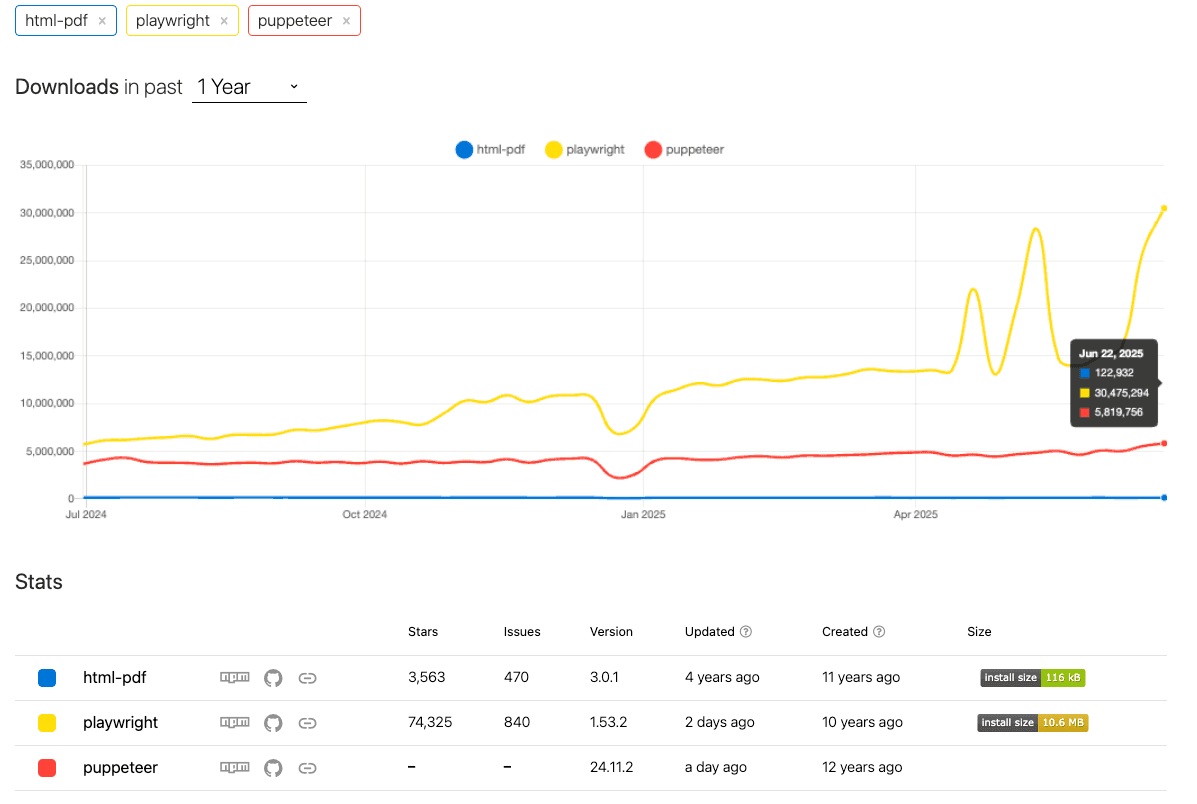The width and height of the screenshot is (1197, 804).
Task: Click the playwright install size badge
Action: click(1032, 722)
